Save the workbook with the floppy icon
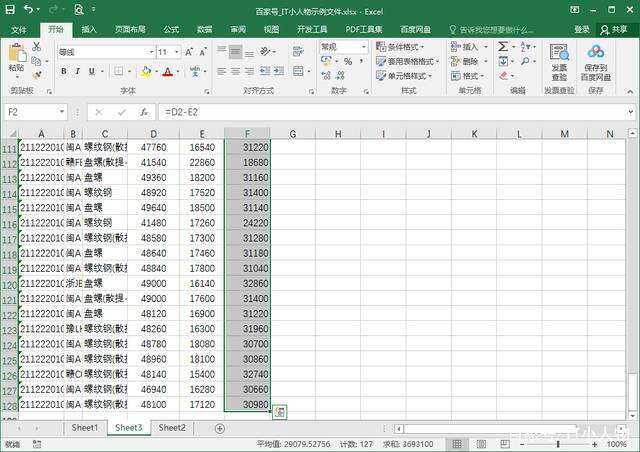 9,9
